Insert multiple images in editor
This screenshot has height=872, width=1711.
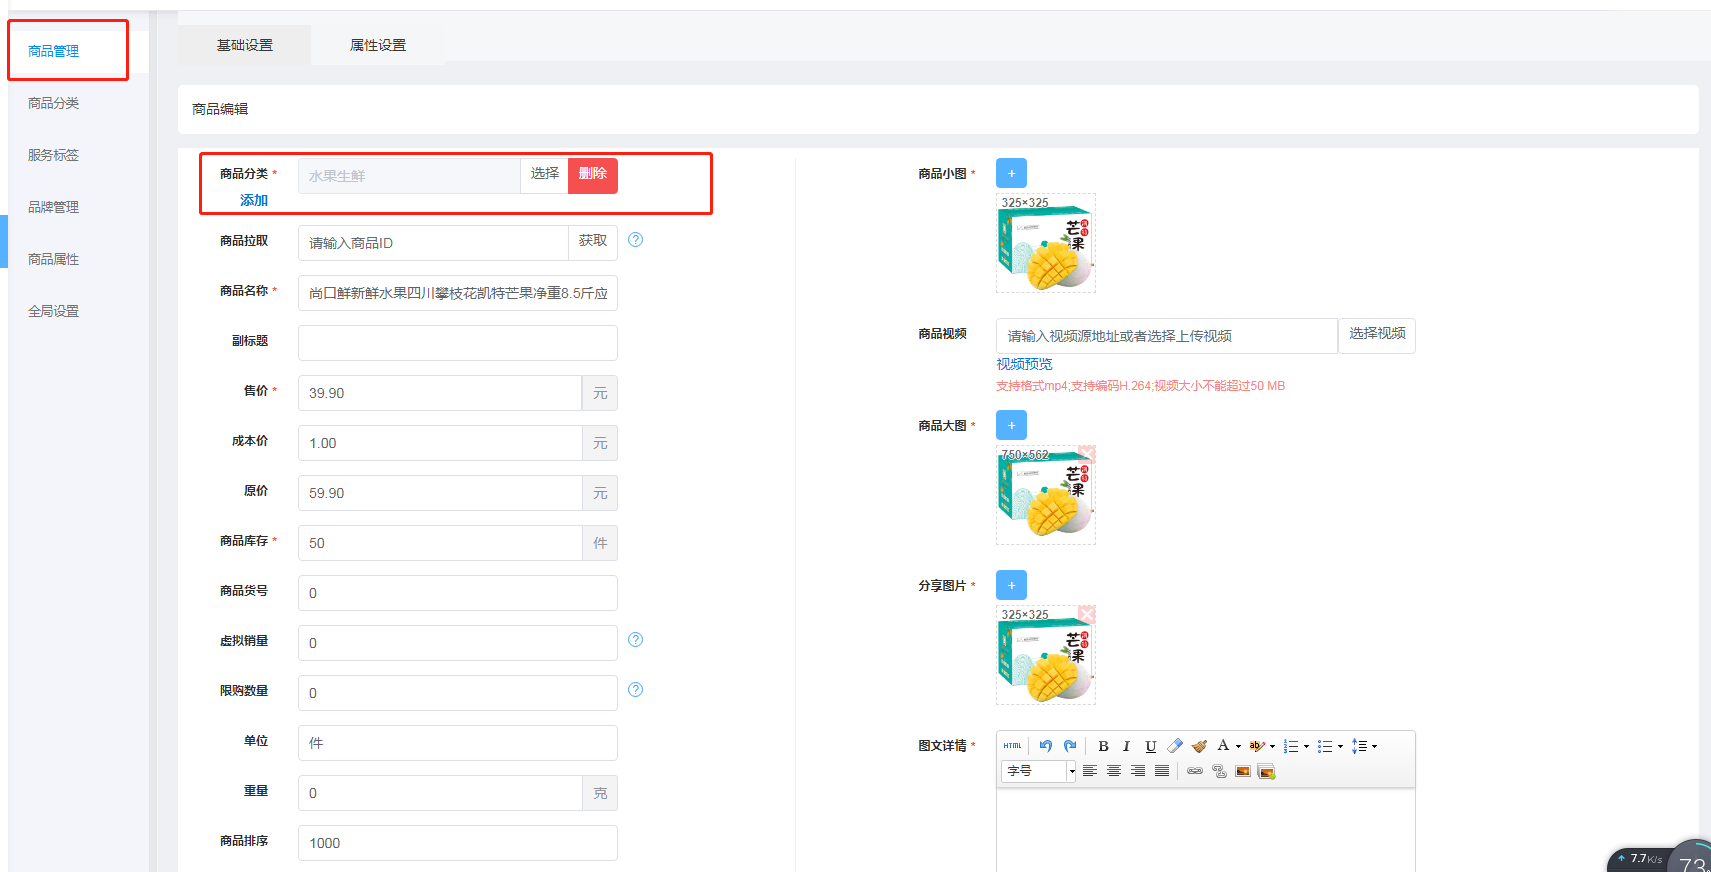1266,771
